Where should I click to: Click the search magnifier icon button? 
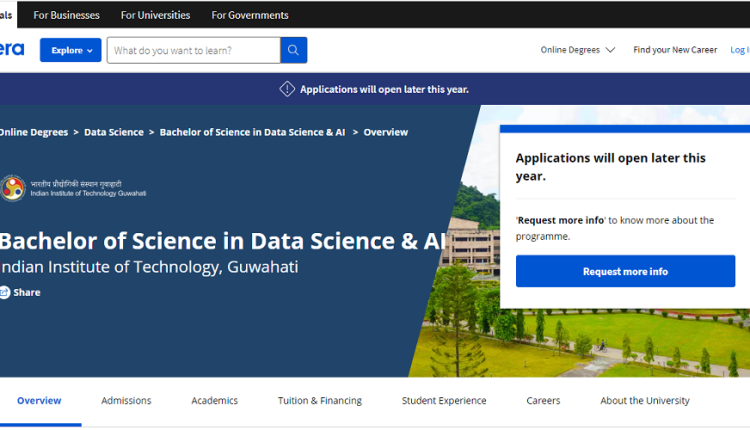[x=293, y=50]
